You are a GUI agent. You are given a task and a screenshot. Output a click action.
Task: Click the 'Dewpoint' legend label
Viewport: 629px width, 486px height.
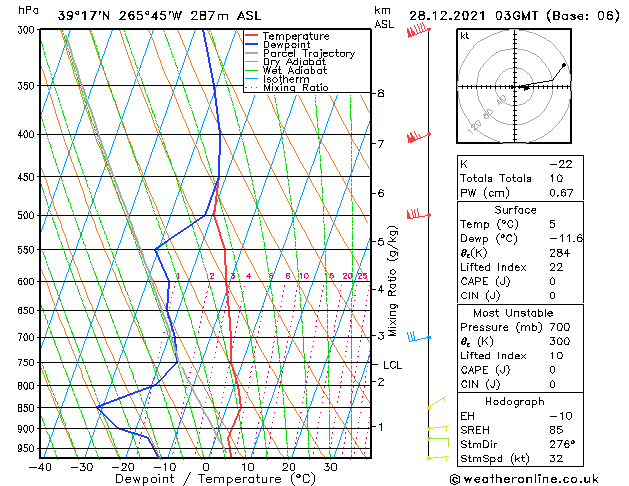286,45
